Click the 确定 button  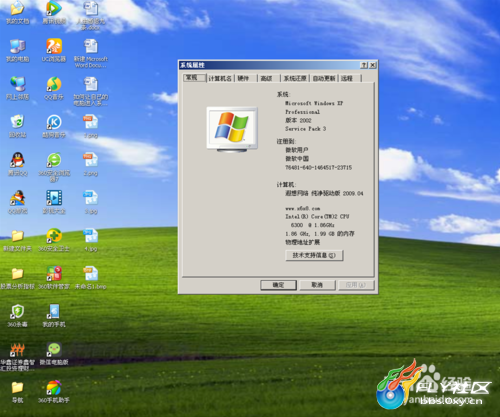point(278,285)
